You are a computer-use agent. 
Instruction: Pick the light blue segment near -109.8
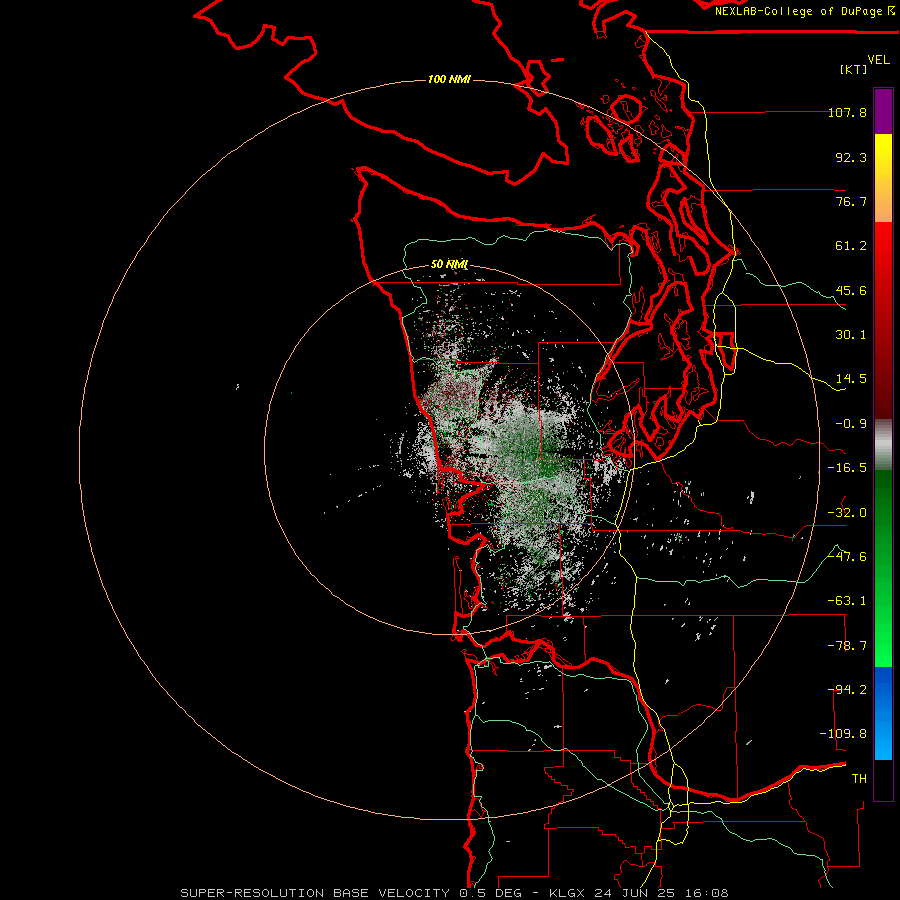point(883,738)
